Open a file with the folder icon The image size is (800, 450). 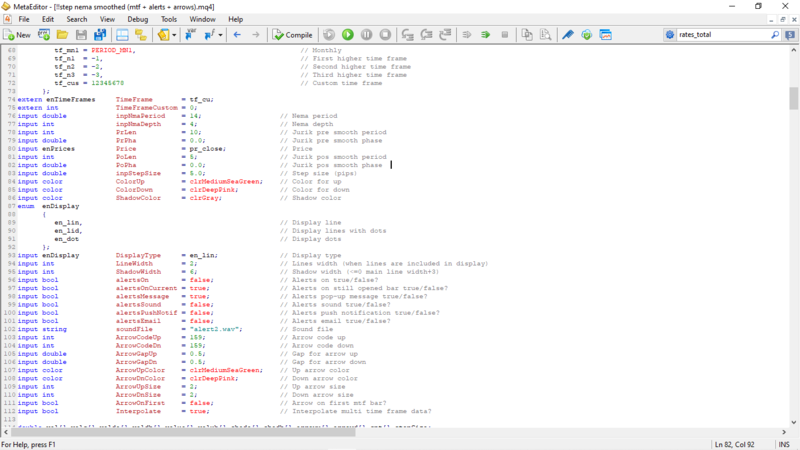pyautogui.click(x=63, y=35)
